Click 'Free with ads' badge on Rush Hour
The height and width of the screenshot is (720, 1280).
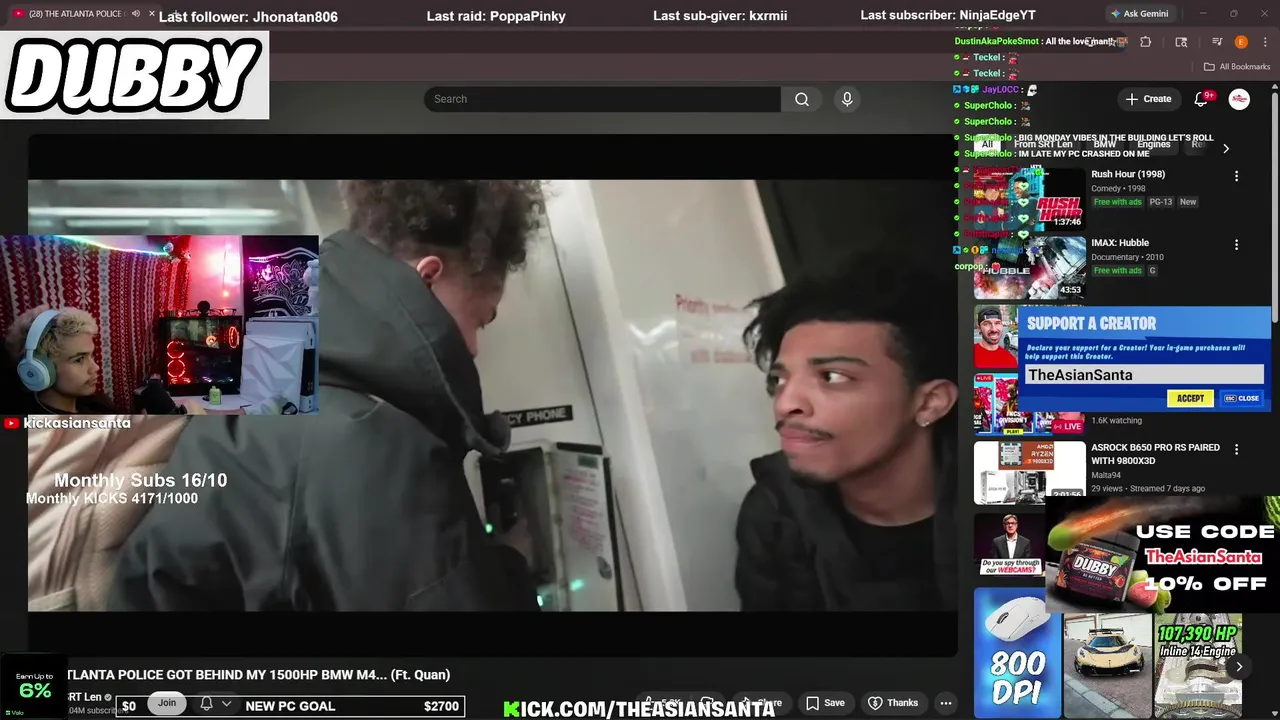point(1117,202)
